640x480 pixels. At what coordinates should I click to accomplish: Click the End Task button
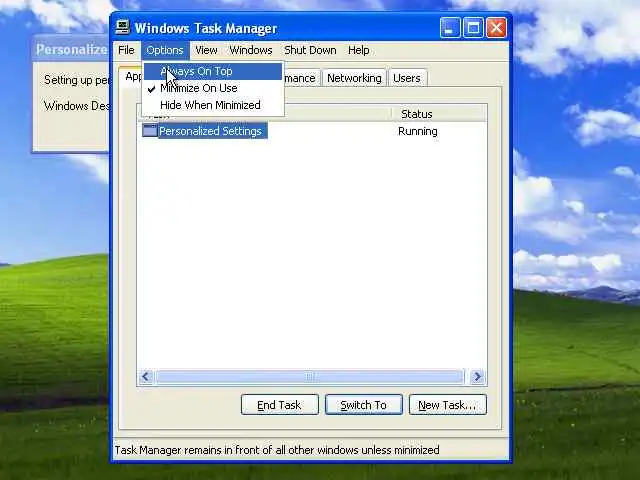point(280,405)
